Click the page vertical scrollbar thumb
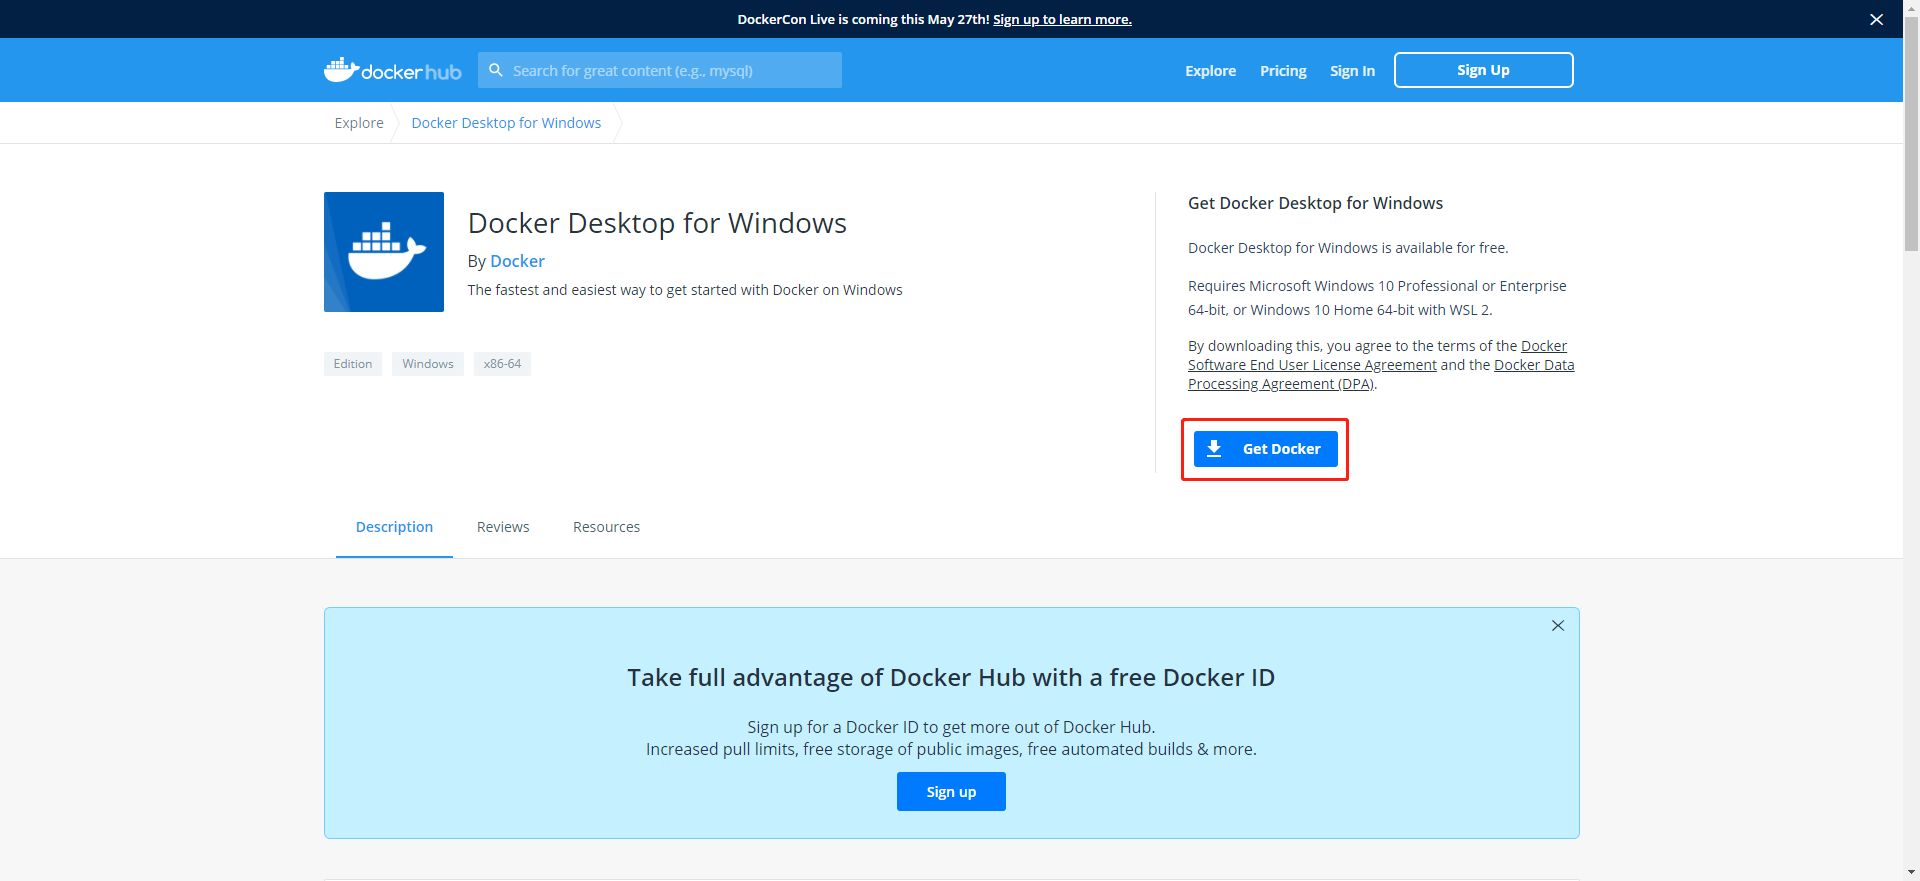This screenshot has width=1920, height=881. [x=1911, y=135]
